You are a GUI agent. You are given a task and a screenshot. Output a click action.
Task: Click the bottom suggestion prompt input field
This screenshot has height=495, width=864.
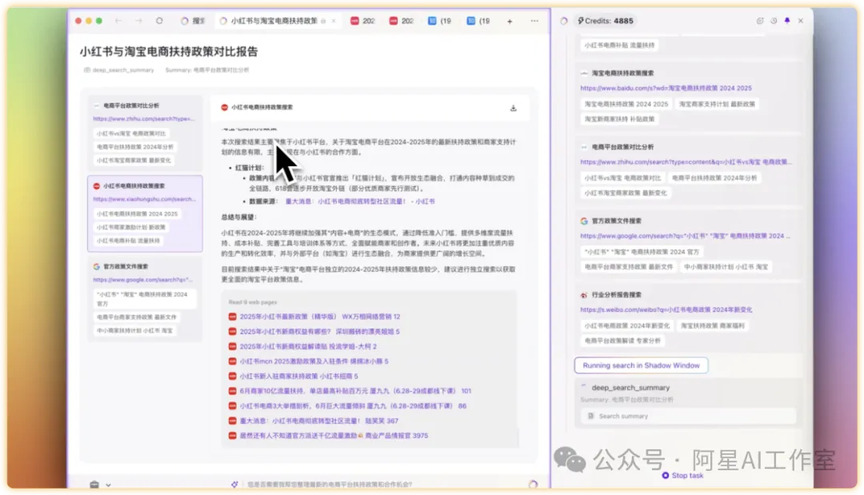330,484
